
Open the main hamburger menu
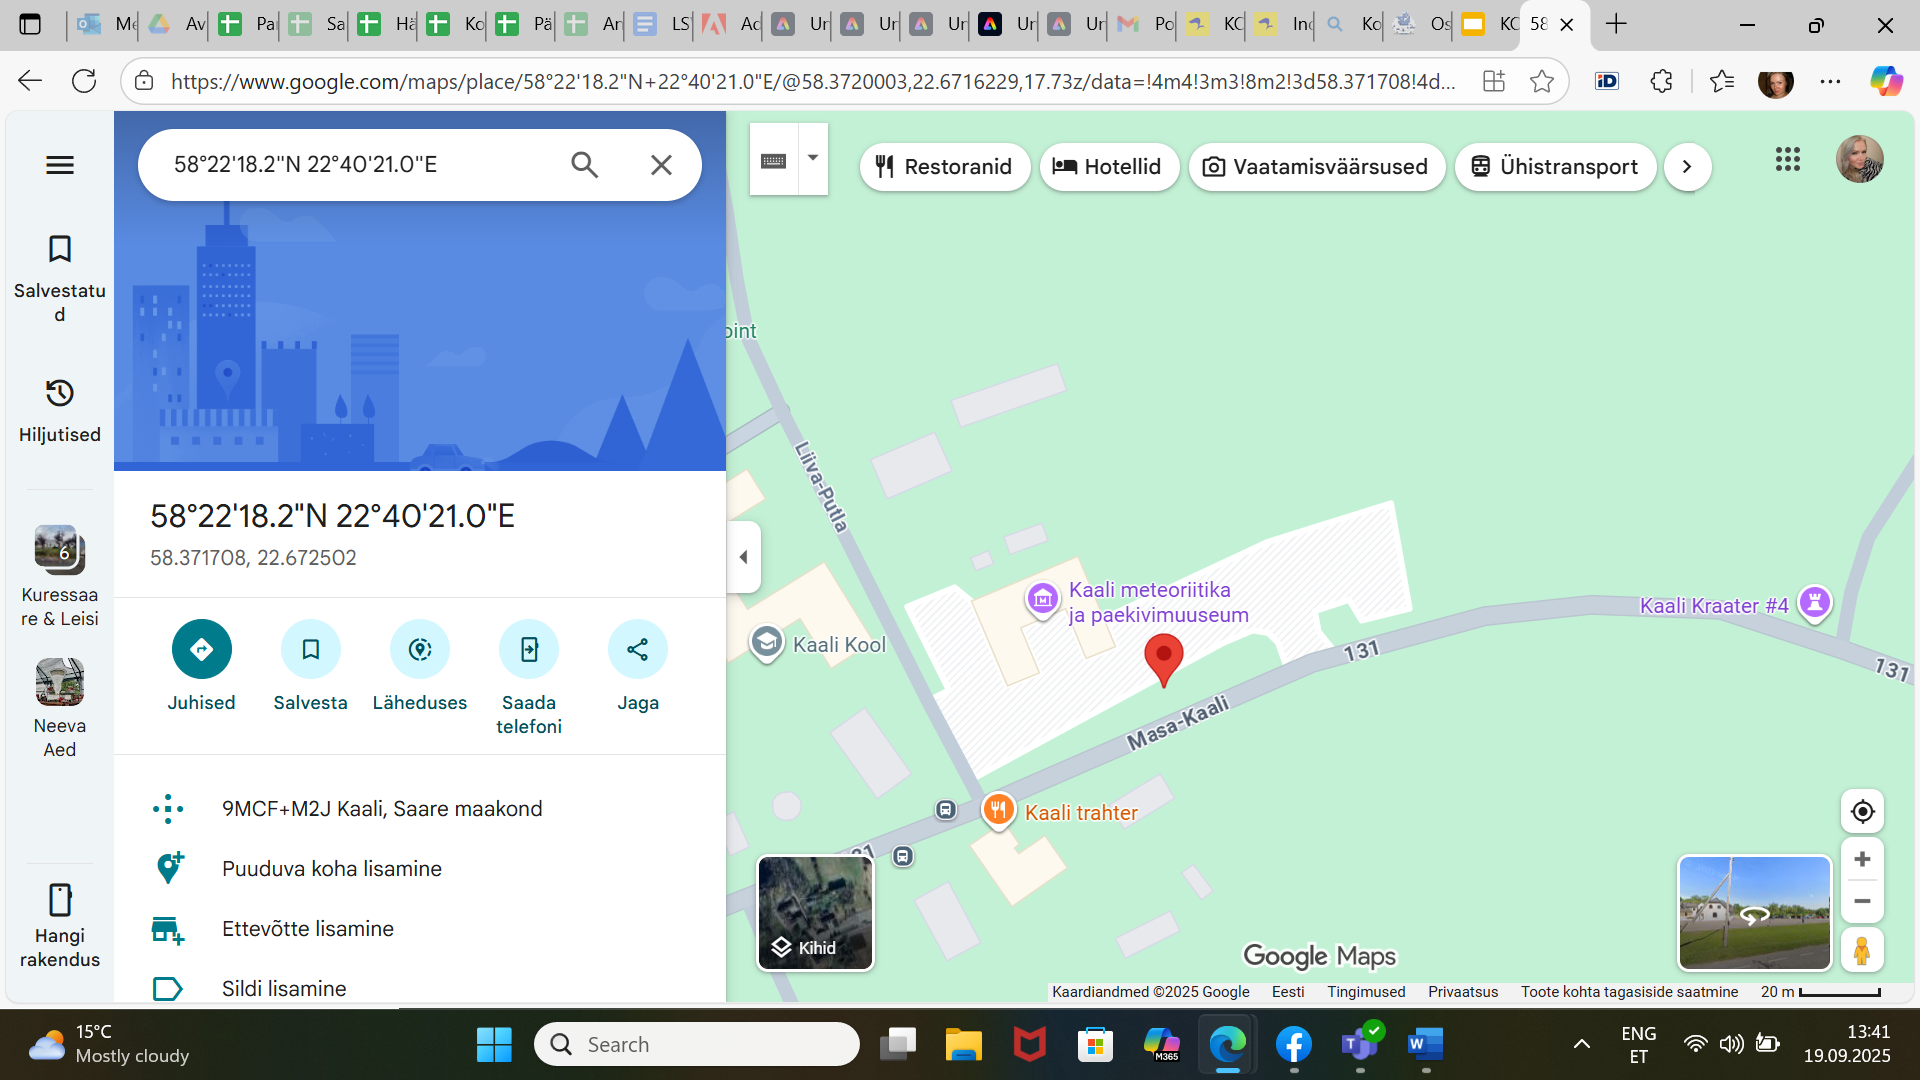pos(60,165)
